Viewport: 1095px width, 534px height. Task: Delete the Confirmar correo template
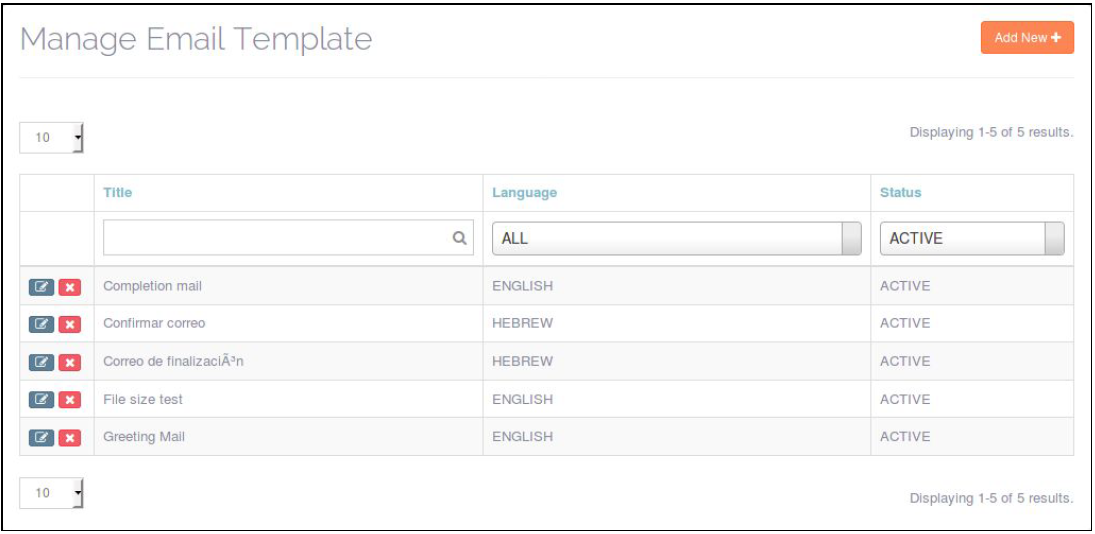(x=69, y=324)
